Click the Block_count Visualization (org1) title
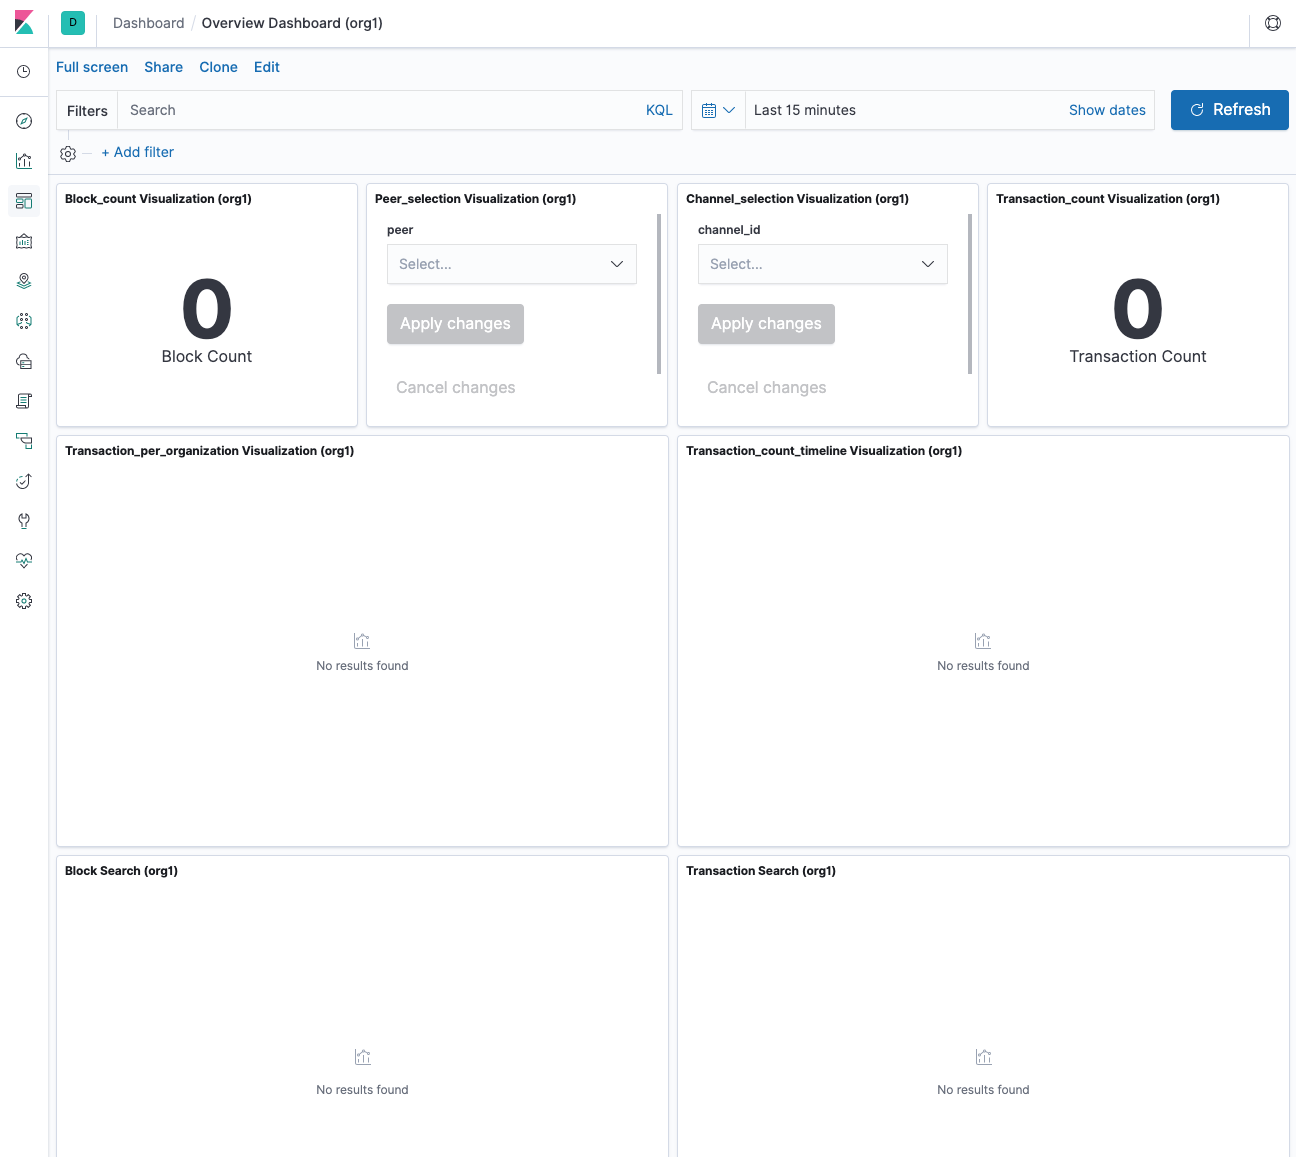This screenshot has width=1296, height=1157. (158, 199)
